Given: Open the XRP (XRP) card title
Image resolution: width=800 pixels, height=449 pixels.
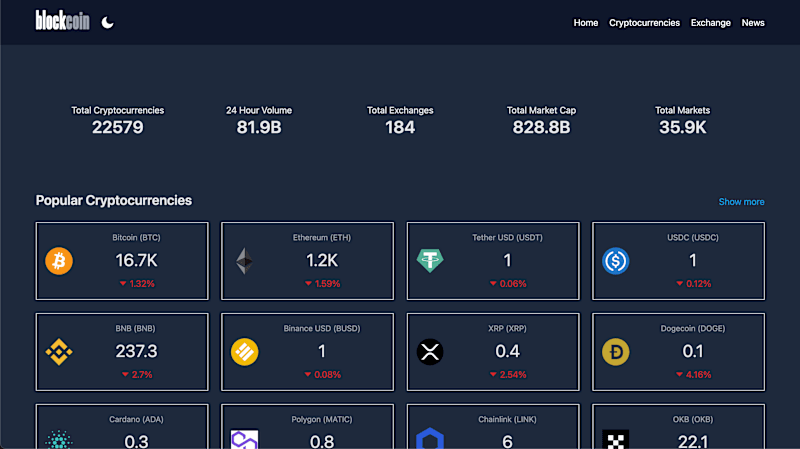Looking at the screenshot, I should click(507, 328).
